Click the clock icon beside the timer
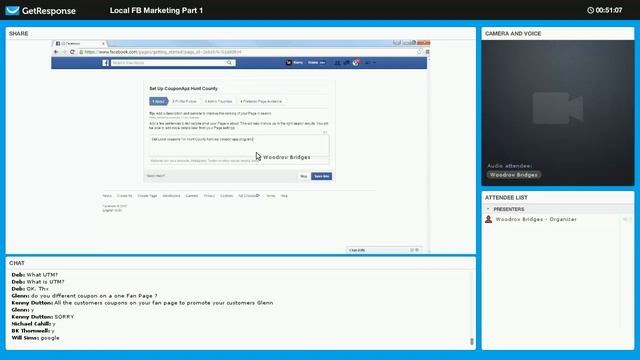 pyautogui.click(x=590, y=10)
